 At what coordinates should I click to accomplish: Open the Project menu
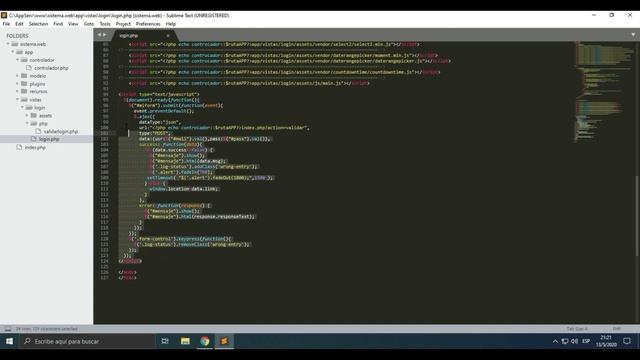pyautogui.click(x=123, y=24)
